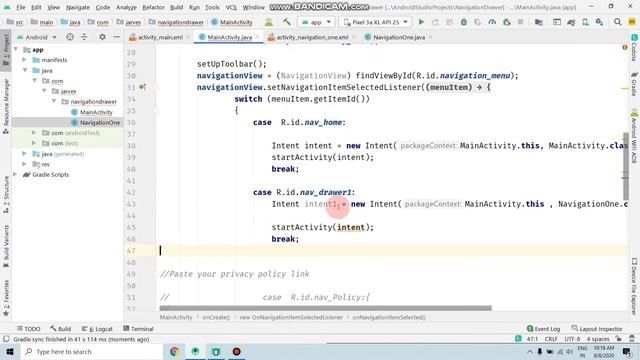
Task: Open Layout Inspector
Action: coord(597,329)
